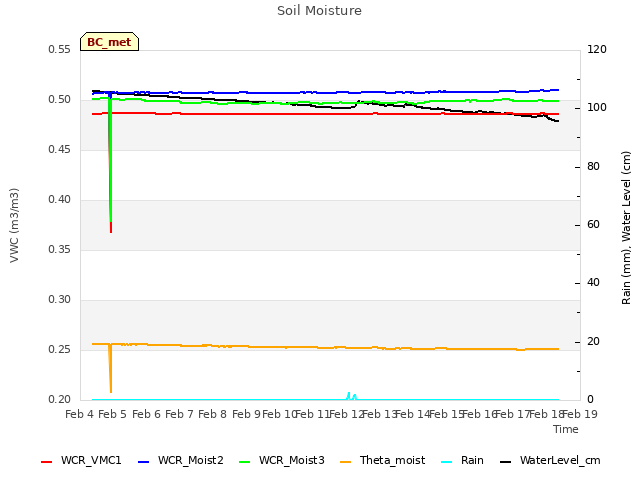Click the Rain (mm), Water Level axis label

point(626,228)
